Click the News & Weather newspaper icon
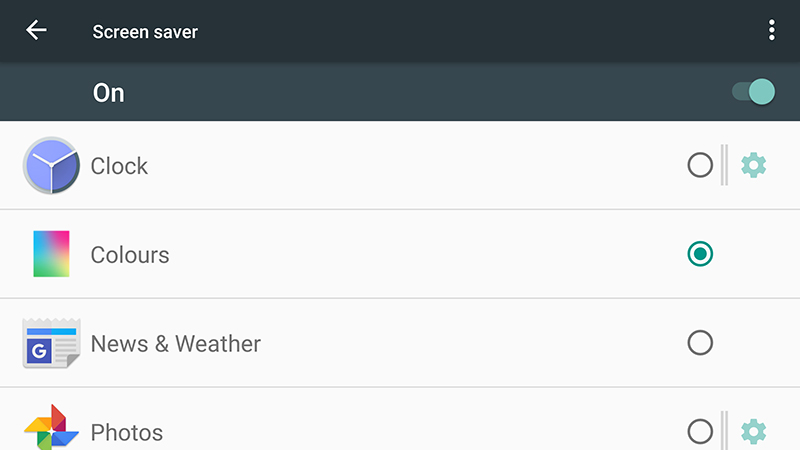This screenshot has height=450, width=800. (51, 343)
